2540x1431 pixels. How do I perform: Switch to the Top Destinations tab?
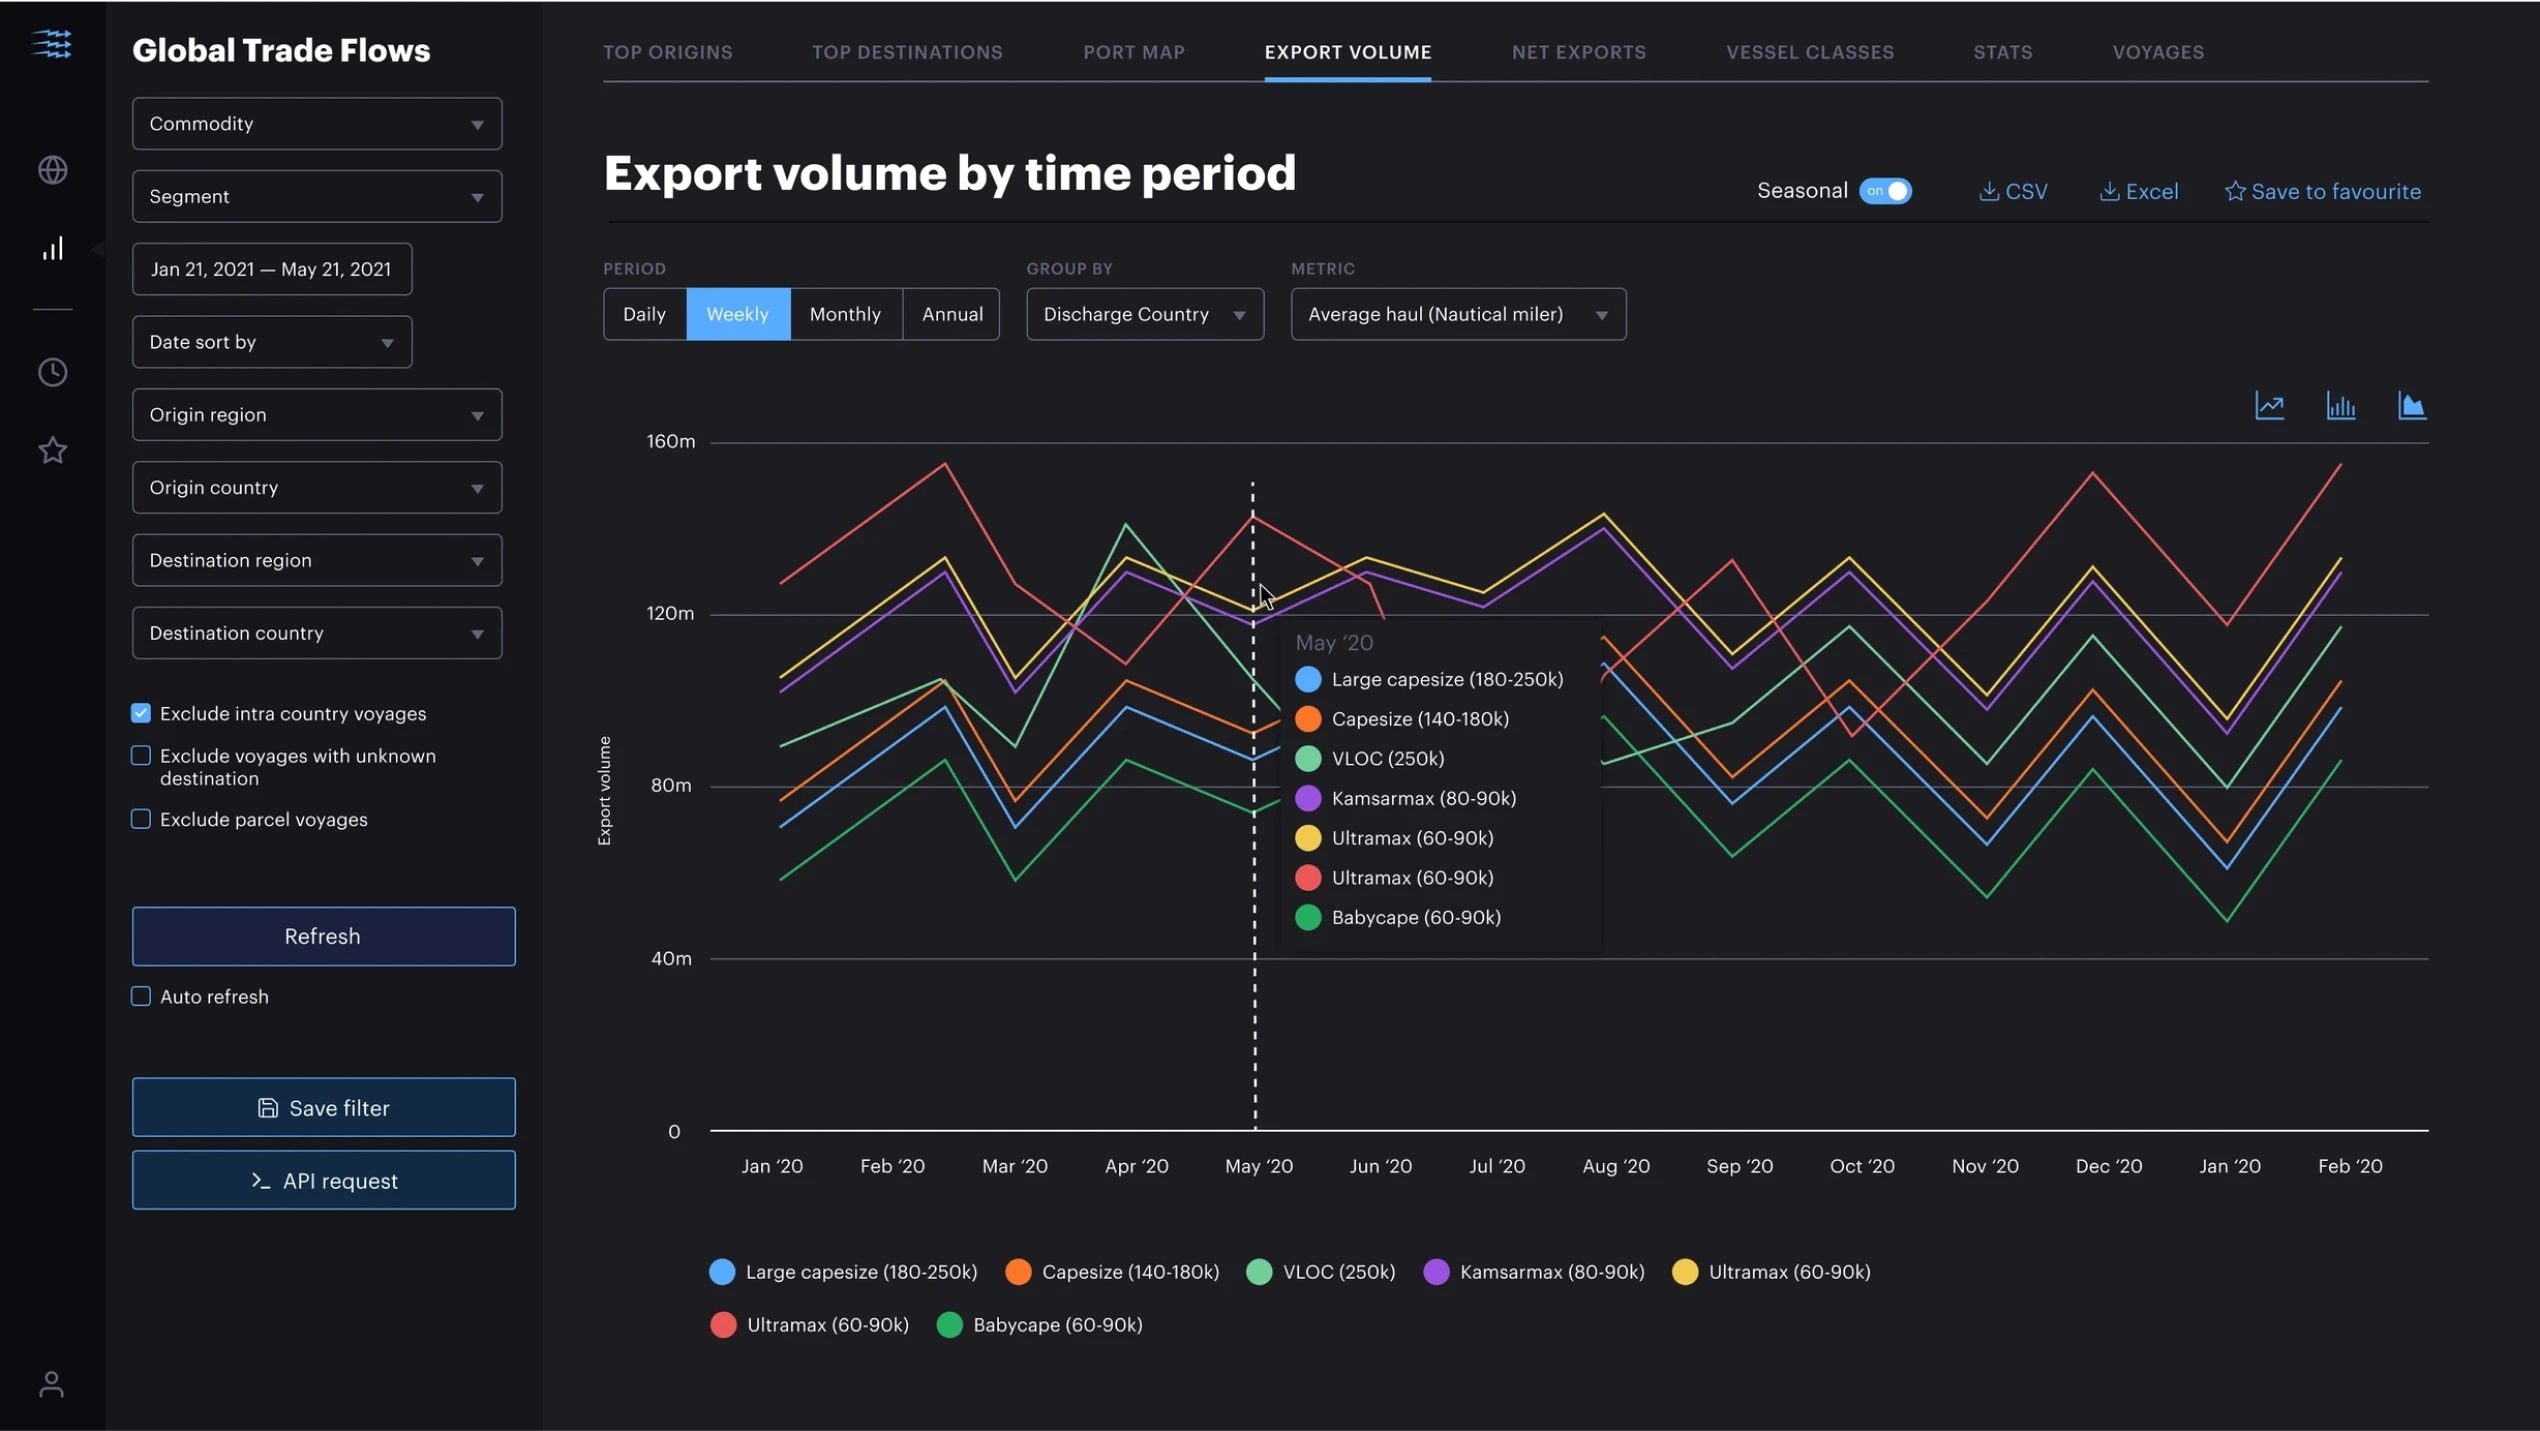(x=907, y=52)
